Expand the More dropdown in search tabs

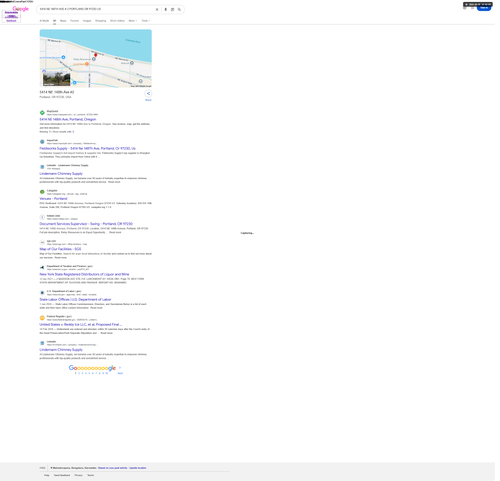[x=133, y=21]
